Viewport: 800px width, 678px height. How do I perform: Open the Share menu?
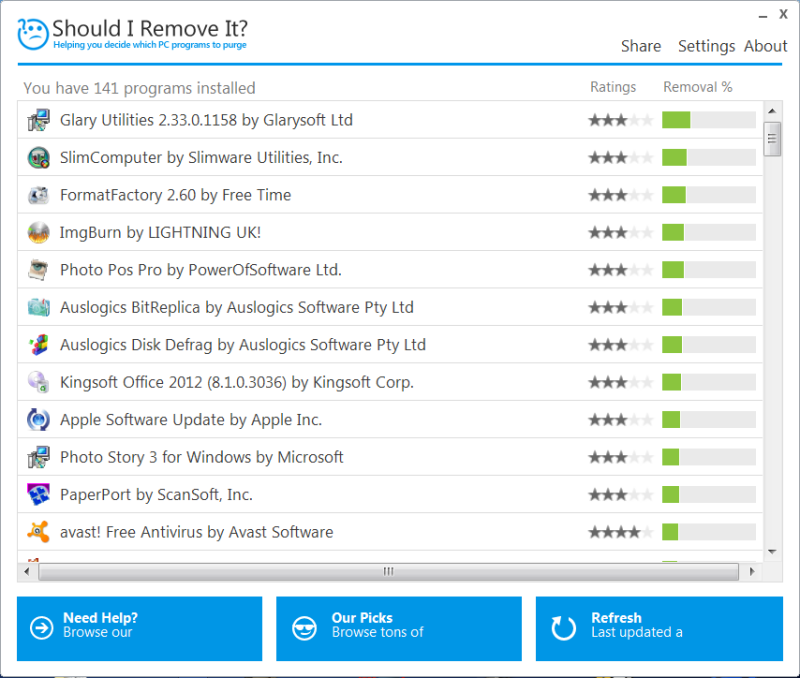pyautogui.click(x=641, y=46)
